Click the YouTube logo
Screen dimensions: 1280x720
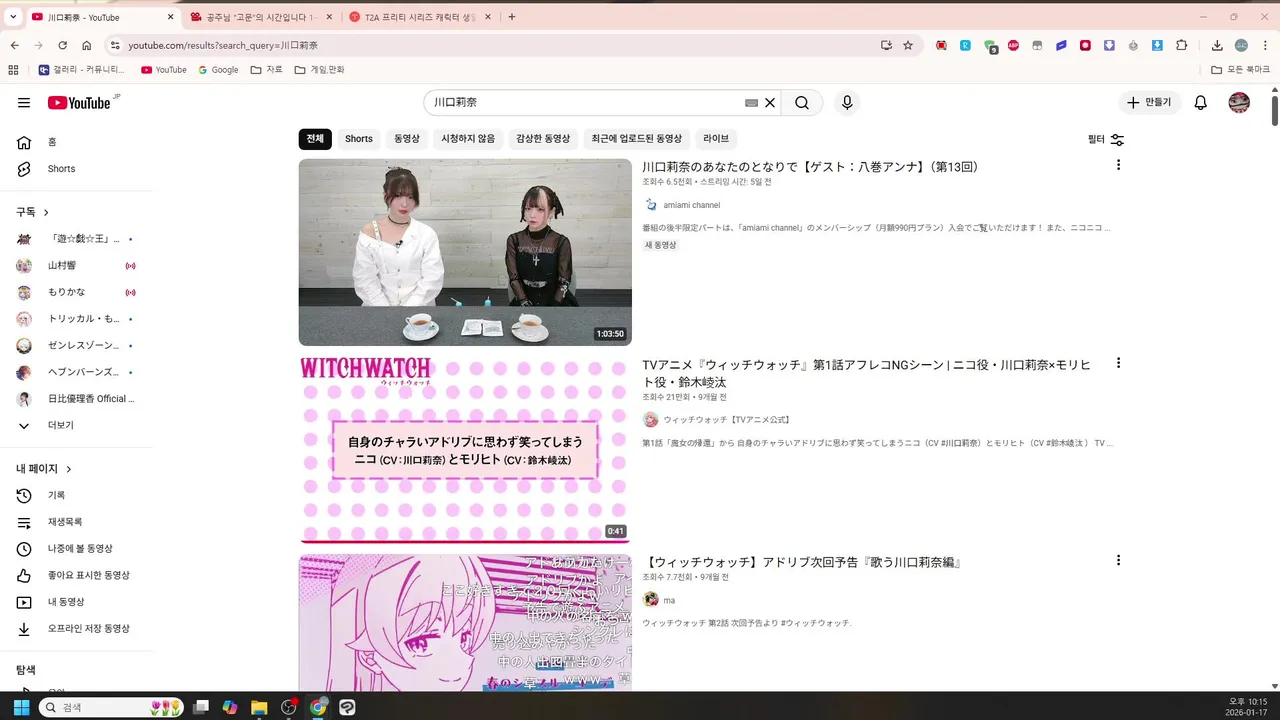80,103
